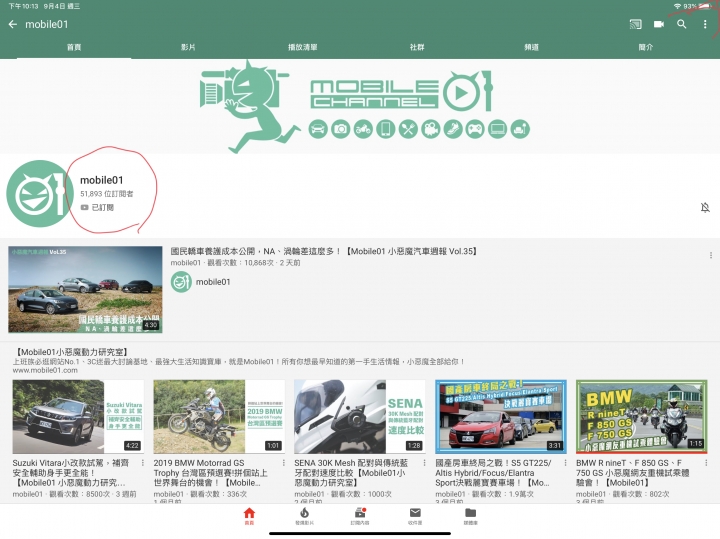Viewport: 720px width, 539px height.
Task: Switch to the 播放清單 tab
Action: pos(303,47)
